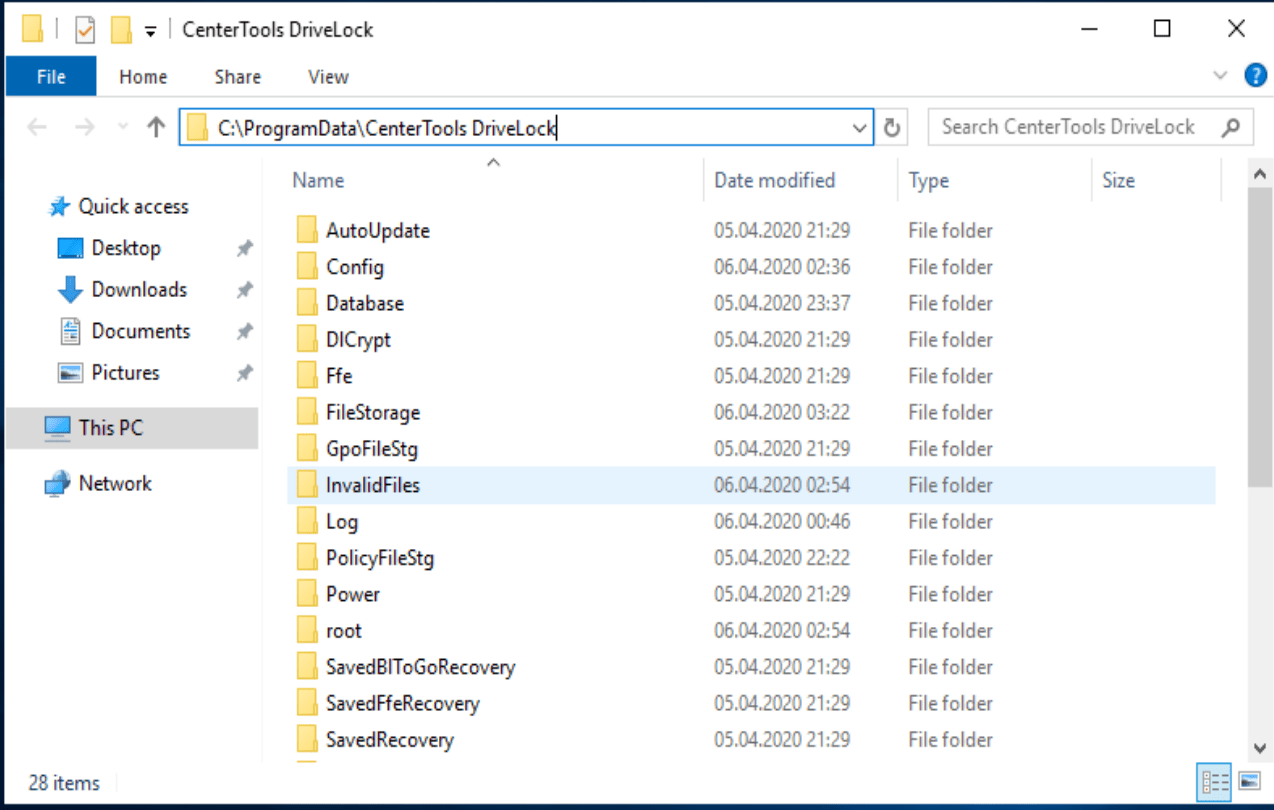Open Customize Quick Access Toolbar dropdown
The image size is (1274, 810).
pos(150,31)
